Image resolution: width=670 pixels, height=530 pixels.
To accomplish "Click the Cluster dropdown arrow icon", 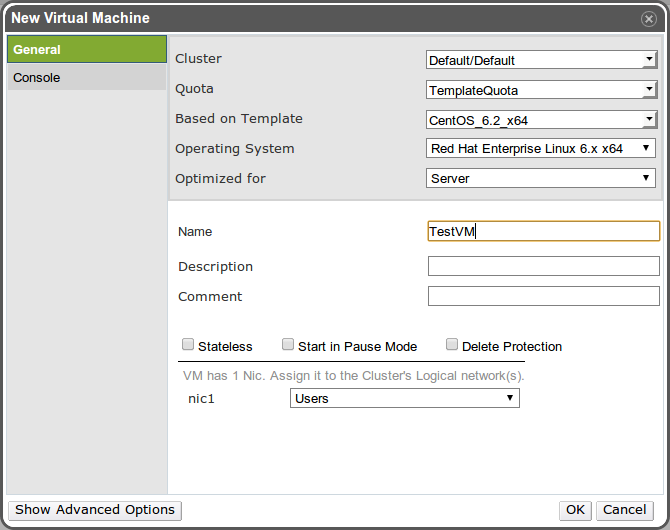I will [x=648, y=60].
